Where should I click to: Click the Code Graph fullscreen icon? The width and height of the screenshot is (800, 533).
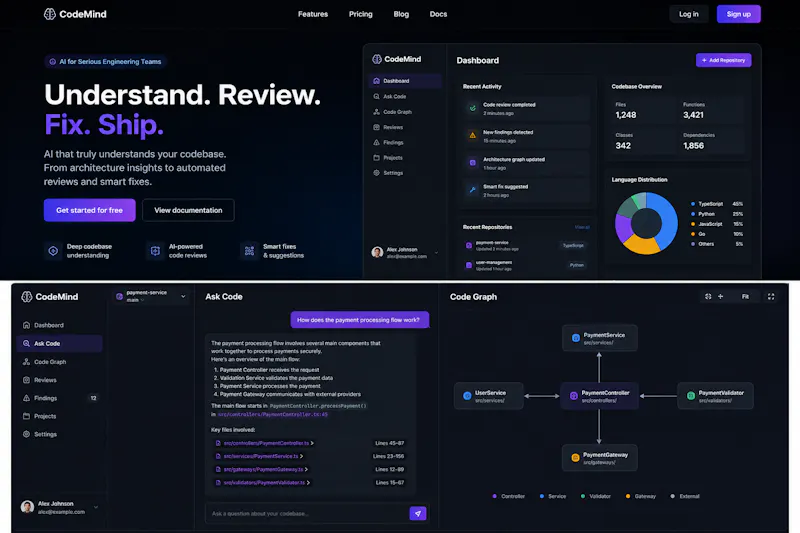click(771, 296)
